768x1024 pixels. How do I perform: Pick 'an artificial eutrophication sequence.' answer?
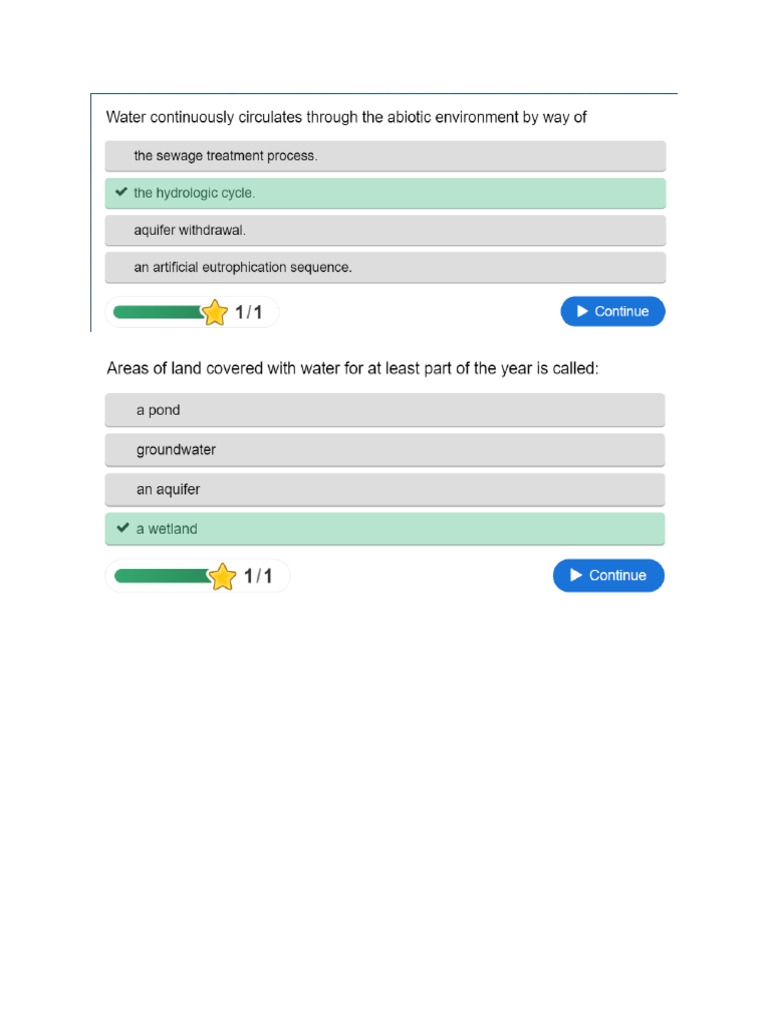pos(243,268)
